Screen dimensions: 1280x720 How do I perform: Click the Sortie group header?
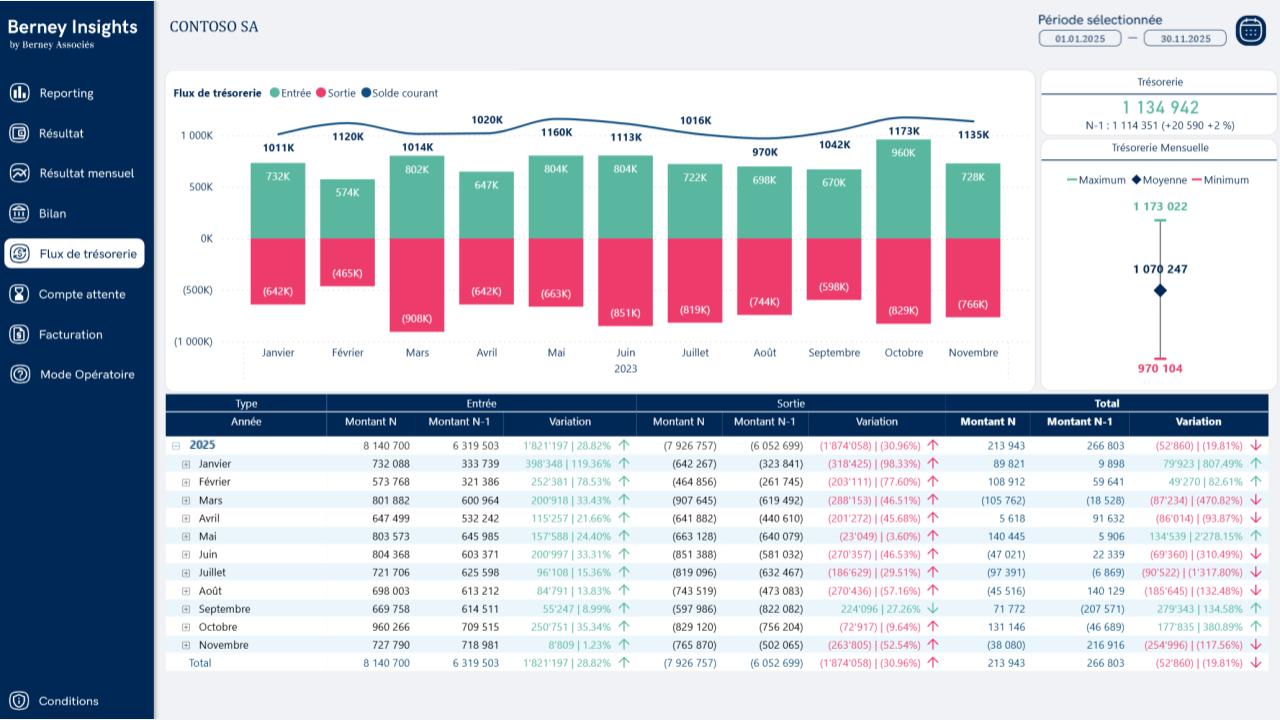point(791,404)
